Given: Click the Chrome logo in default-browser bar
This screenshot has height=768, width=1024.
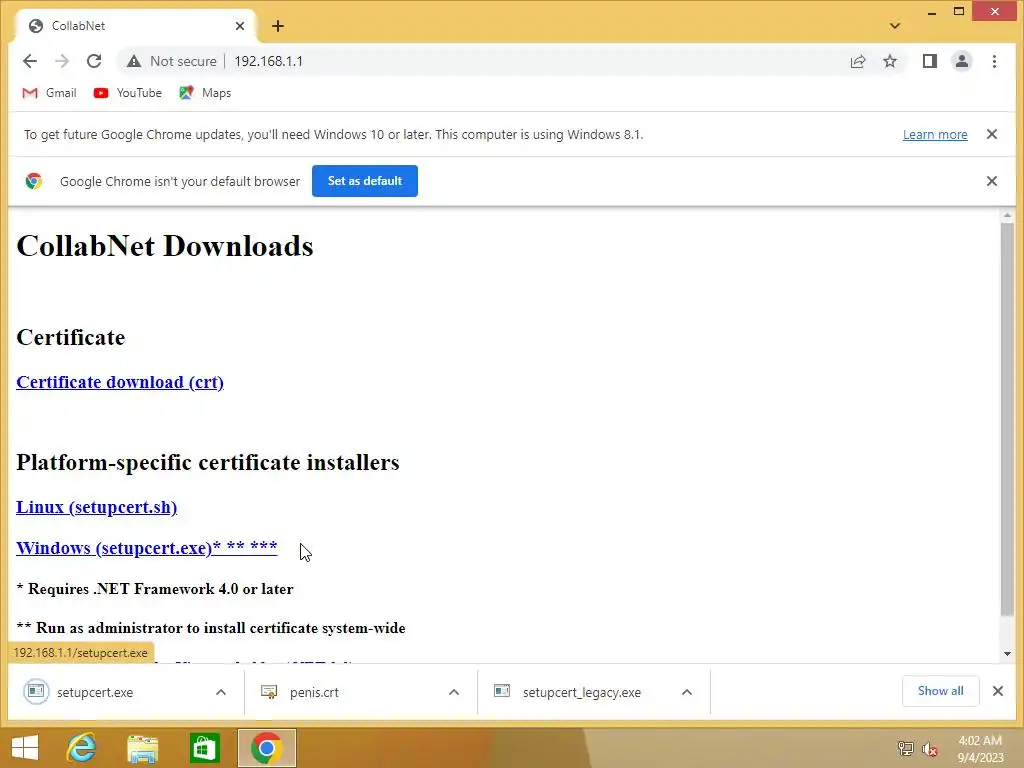Looking at the screenshot, I should [34, 181].
